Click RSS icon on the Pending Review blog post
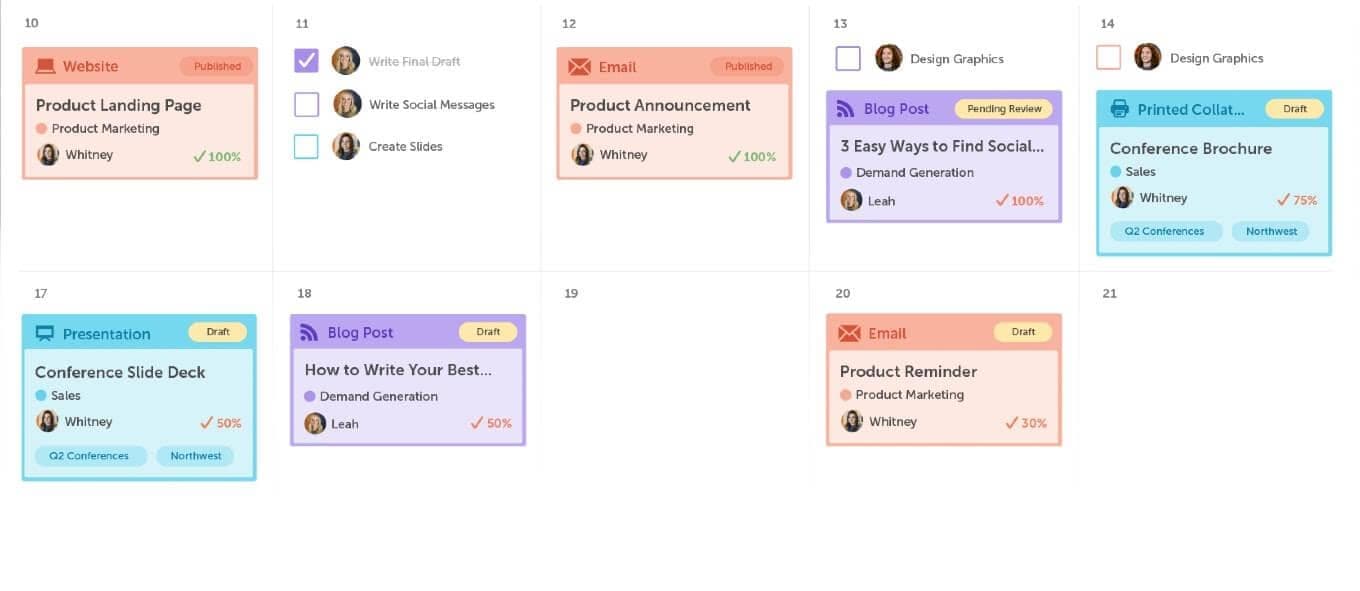 pos(846,109)
